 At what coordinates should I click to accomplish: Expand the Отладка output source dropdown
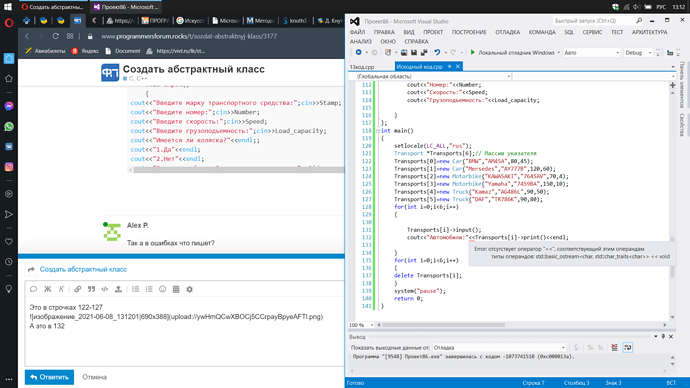(x=499, y=348)
